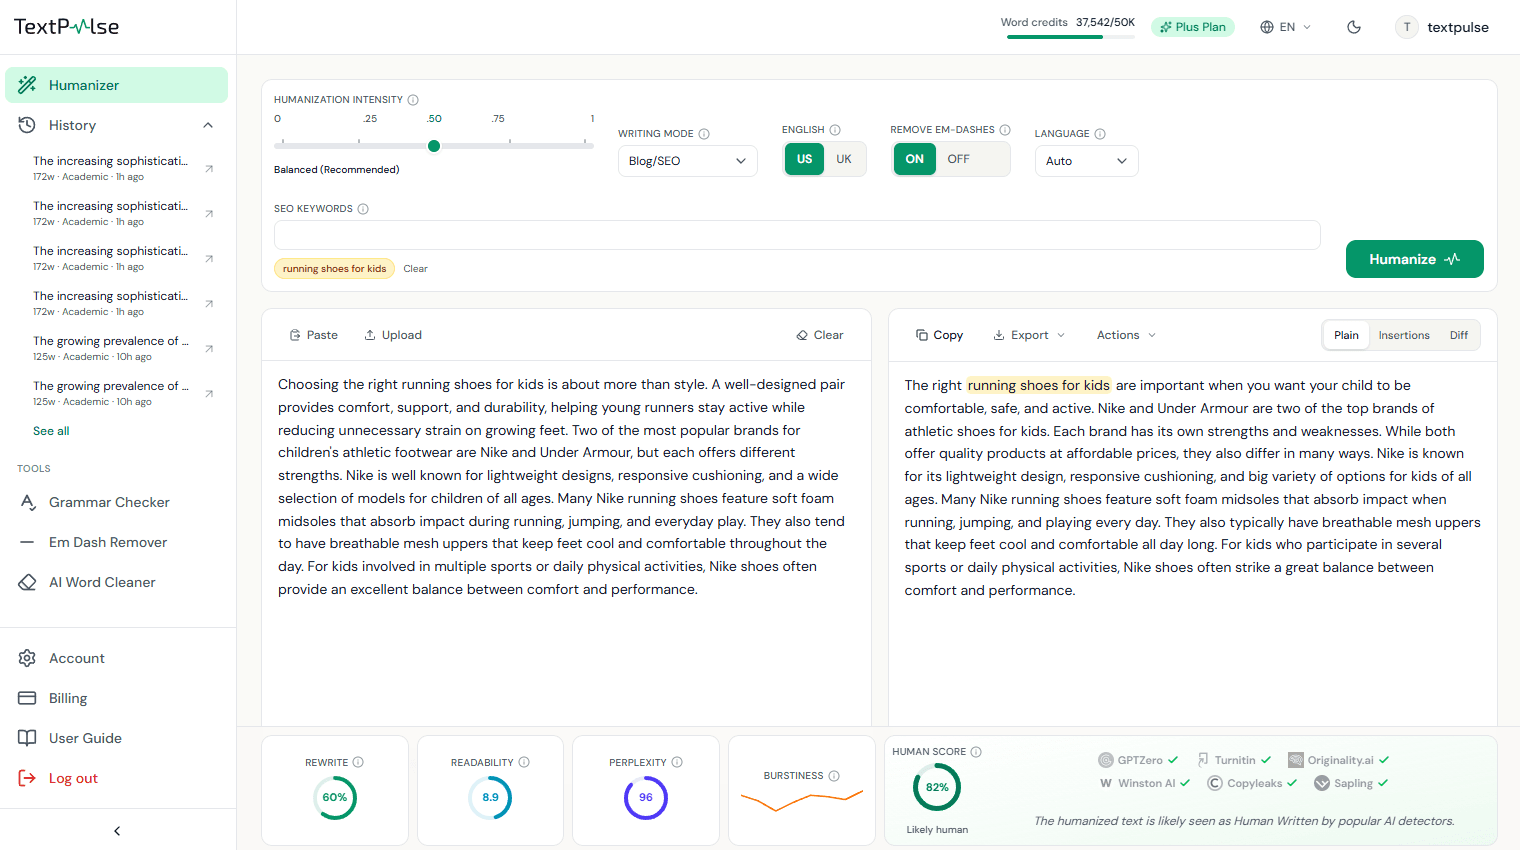Screen dimensions: 1520x850
Task: Click the Winston AI detector icon
Action: click(x=1106, y=783)
